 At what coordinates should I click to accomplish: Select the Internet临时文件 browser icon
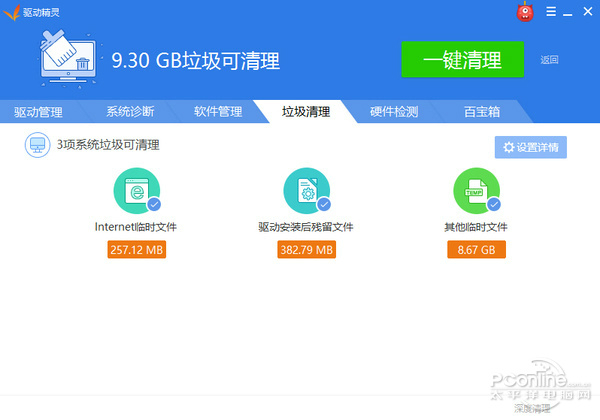(137, 190)
